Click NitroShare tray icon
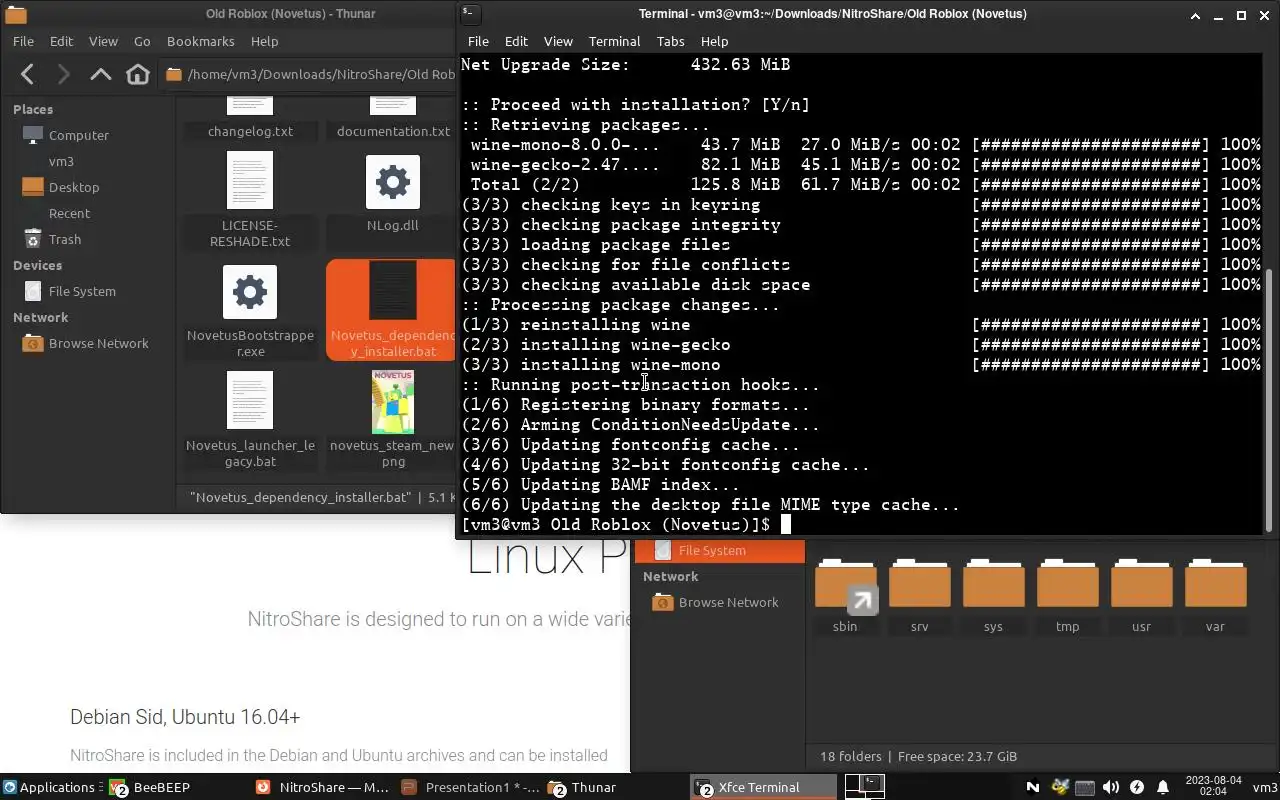 point(1033,787)
